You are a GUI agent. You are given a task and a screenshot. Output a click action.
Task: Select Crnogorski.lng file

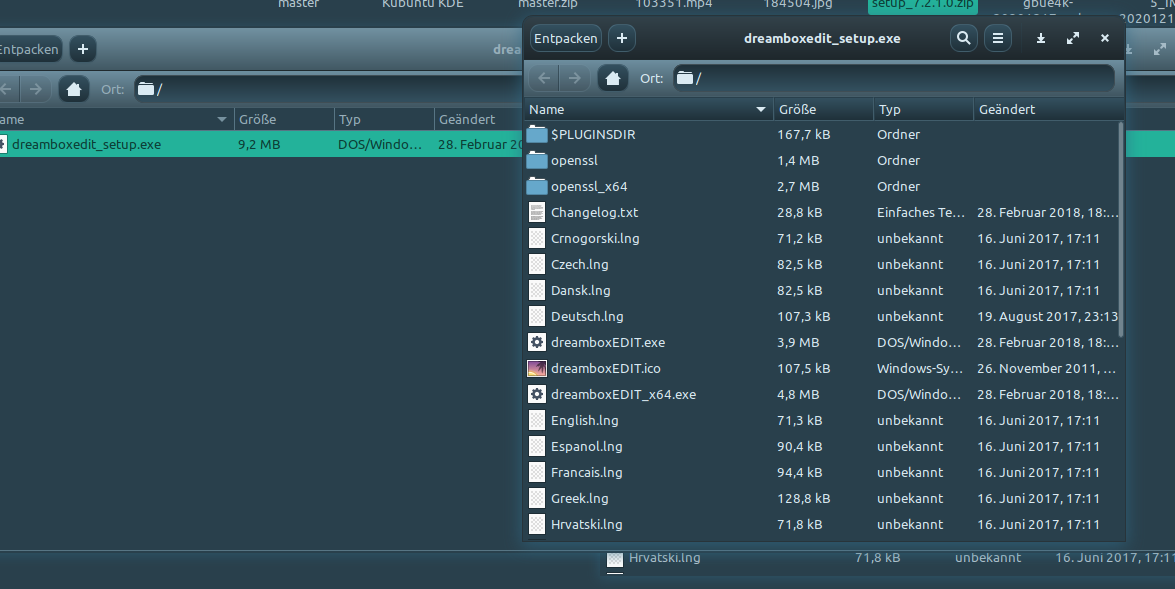tap(821, 238)
